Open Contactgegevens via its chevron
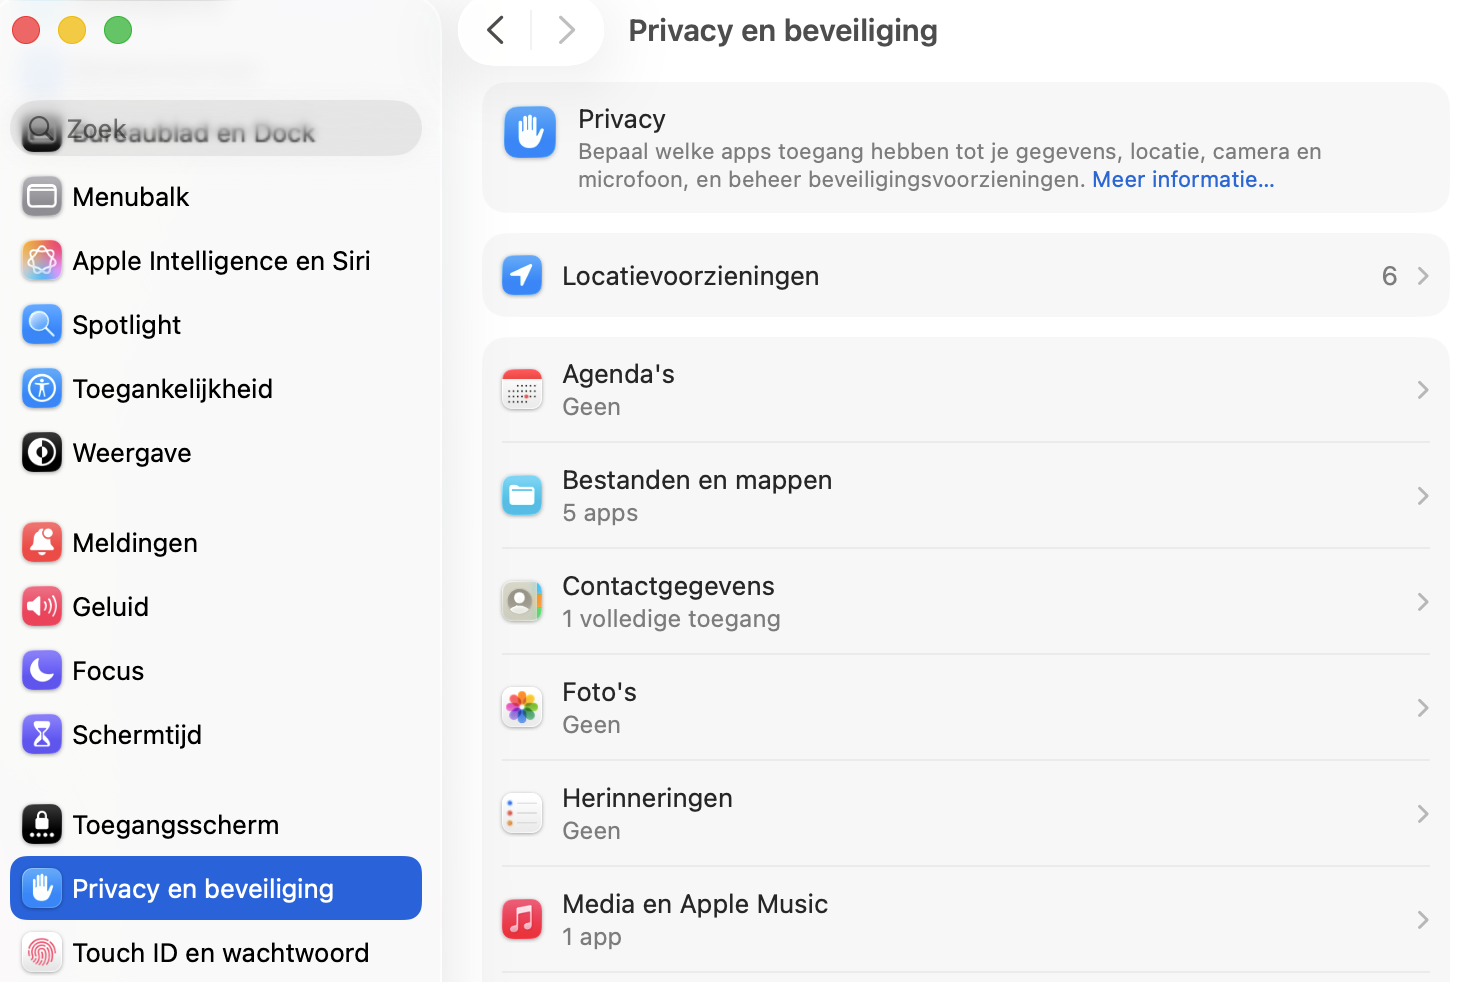Image resolution: width=1474 pixels, height=982 pixels. pyautogui.click(x=1423, y=601)
